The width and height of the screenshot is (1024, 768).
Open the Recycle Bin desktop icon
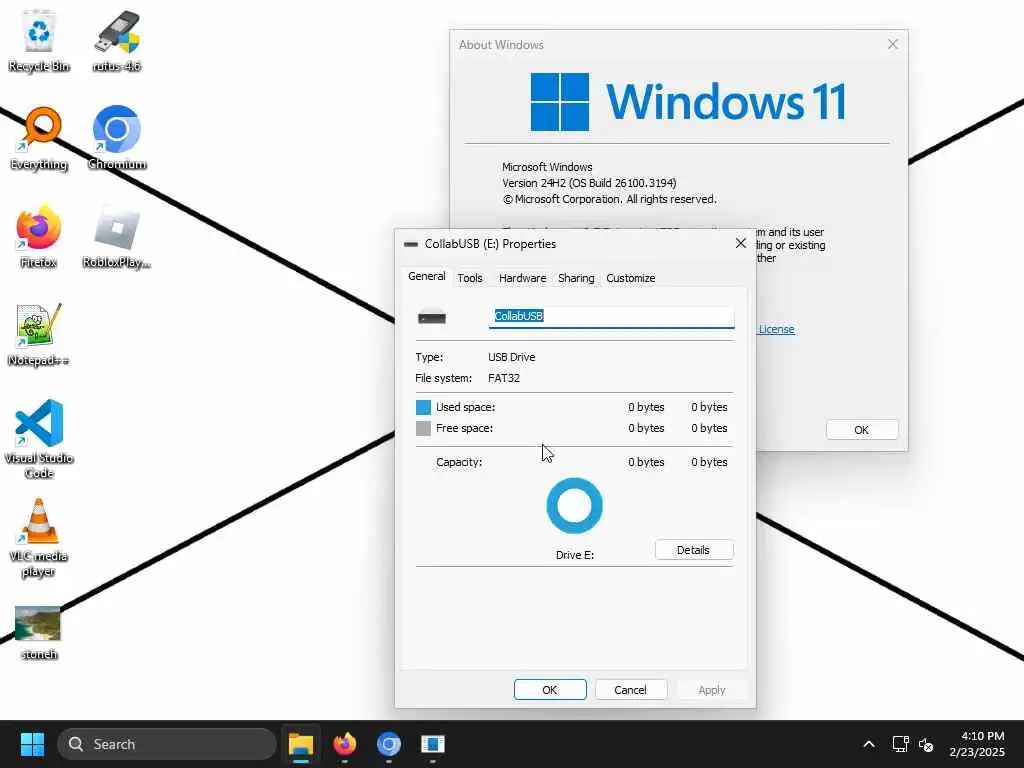[39, 41]
